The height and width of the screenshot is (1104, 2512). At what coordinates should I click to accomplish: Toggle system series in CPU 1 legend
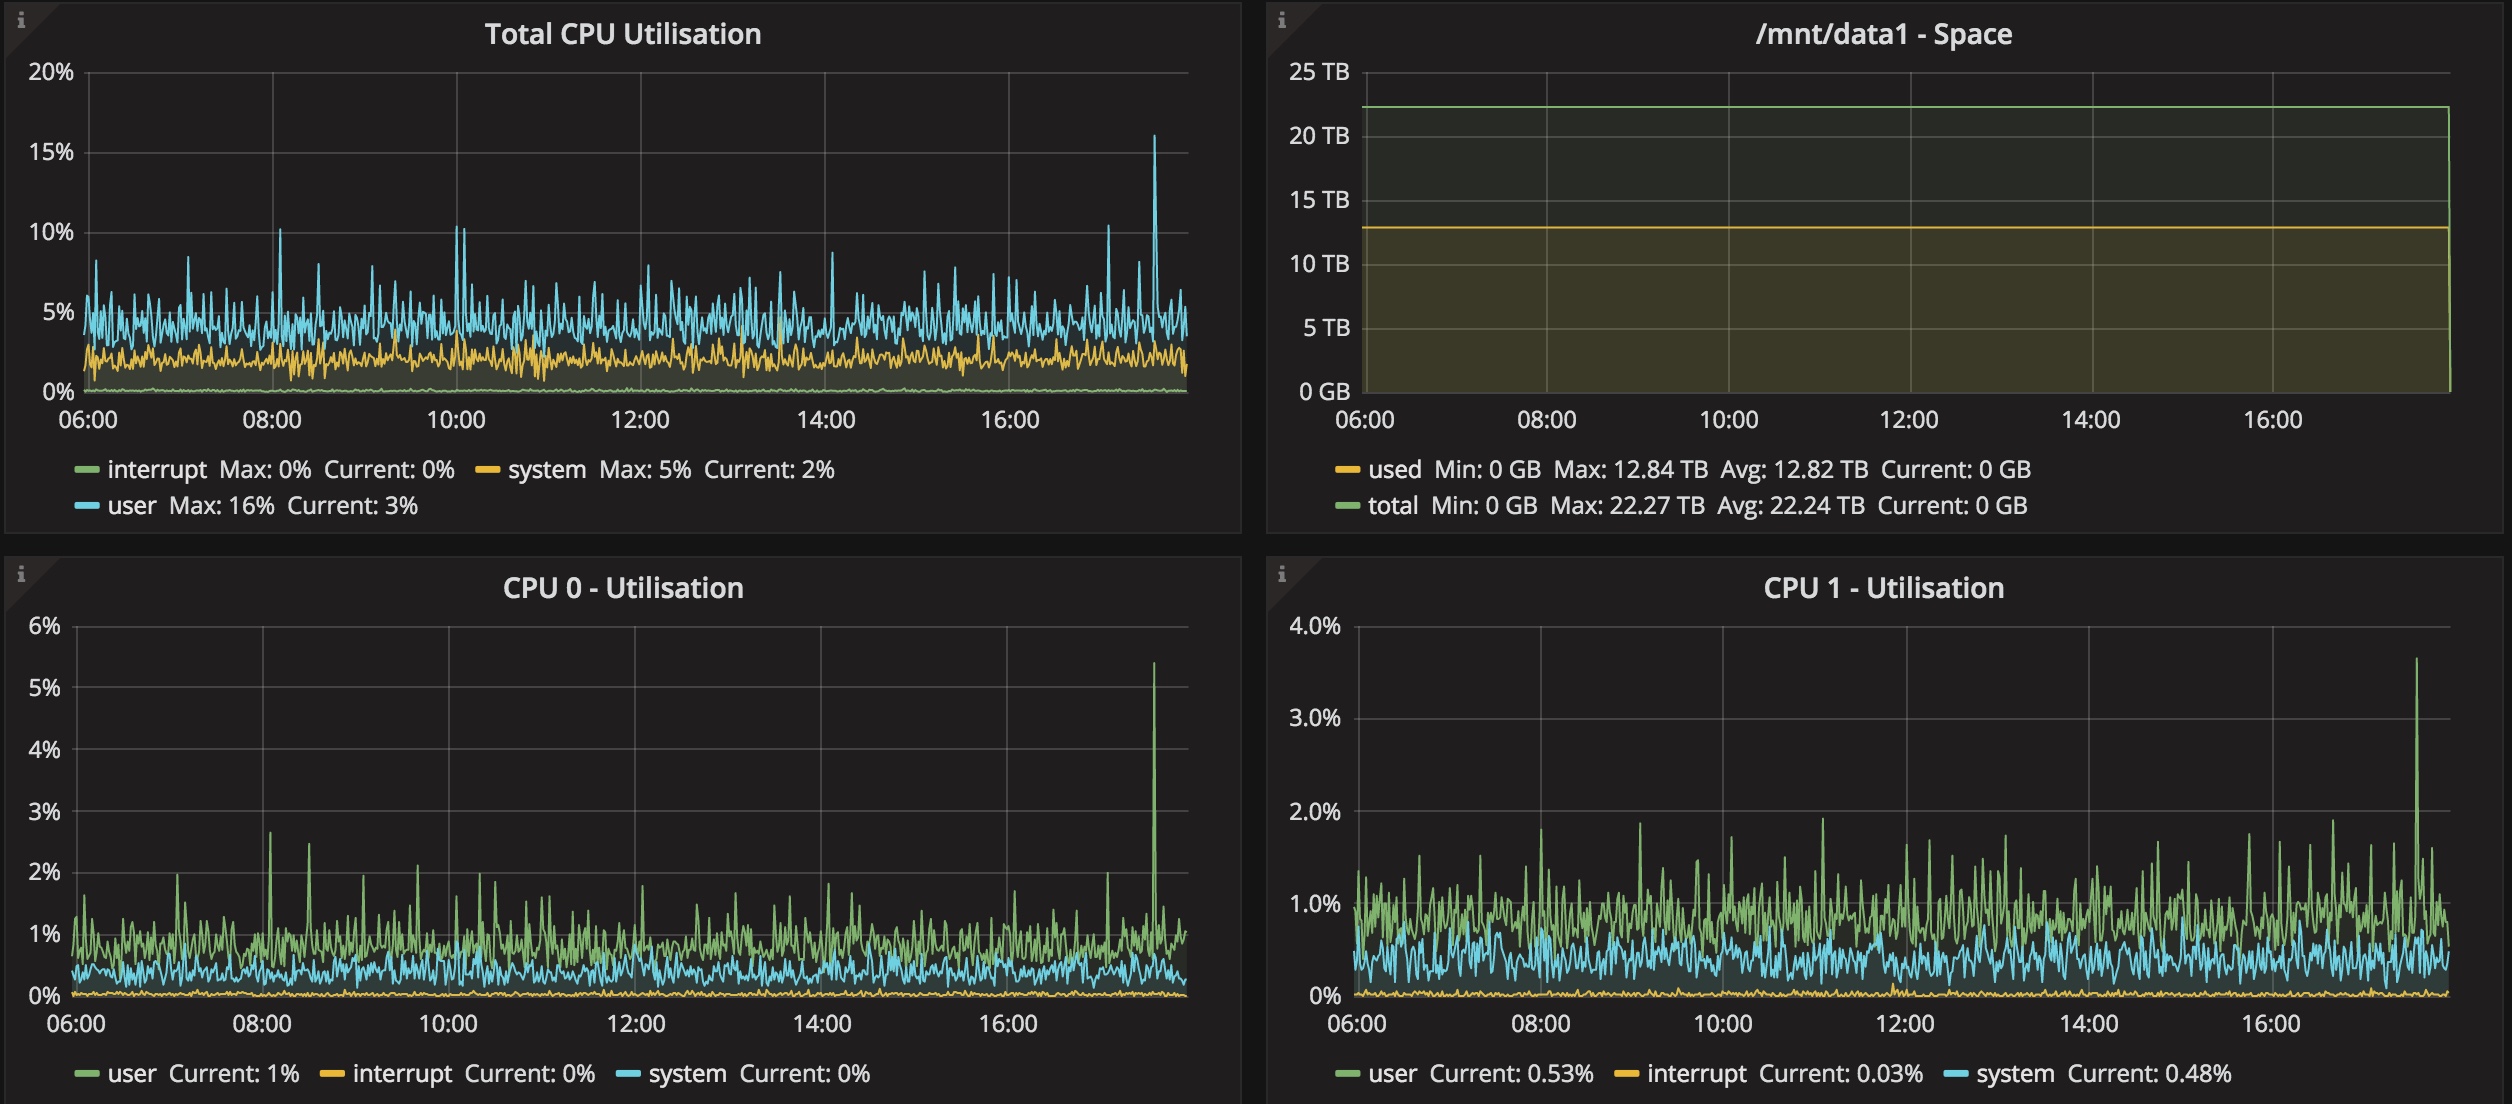coord(2014,1074)
